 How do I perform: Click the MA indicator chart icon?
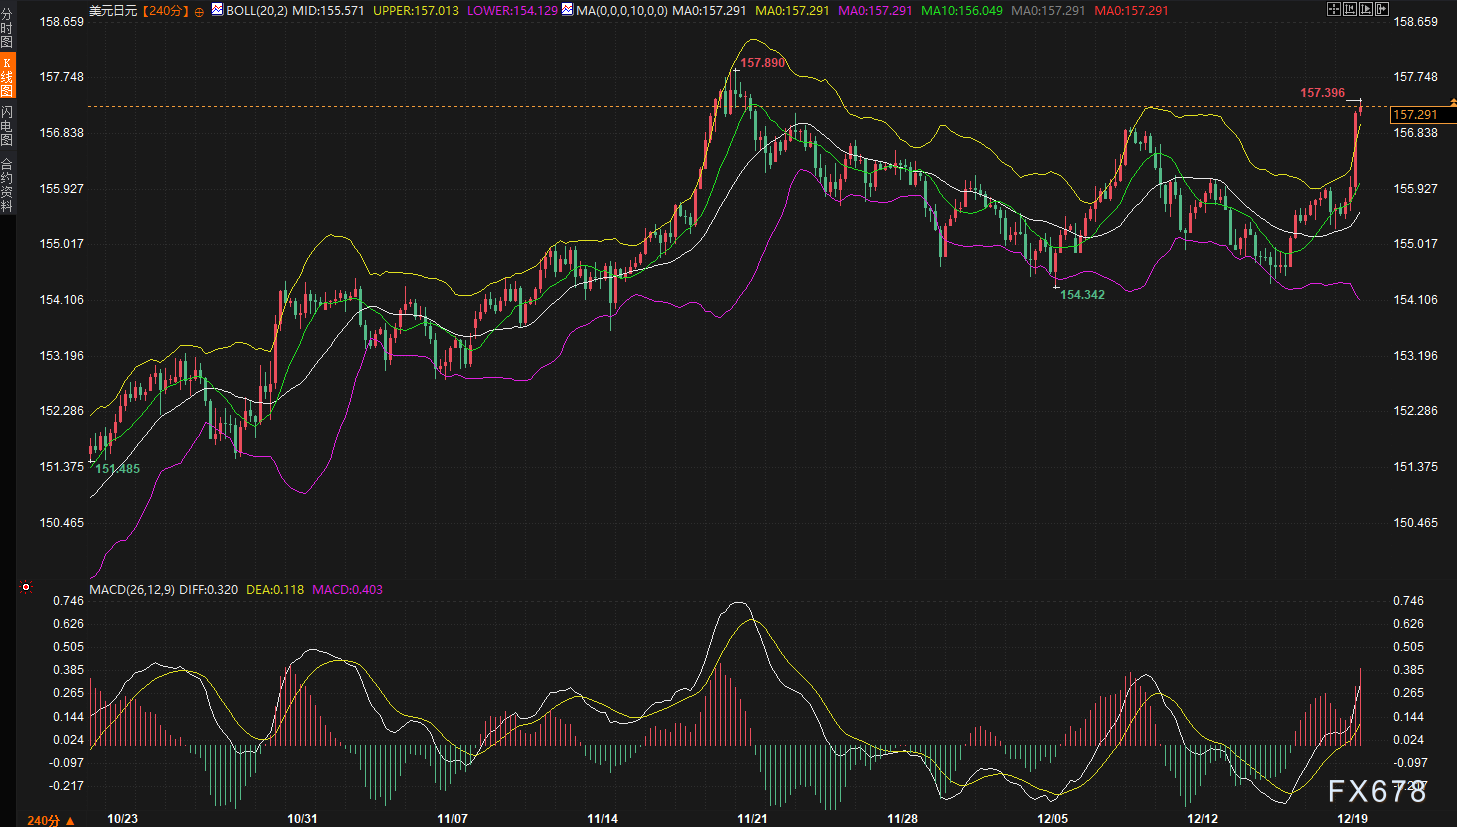(x=567, y=10)
